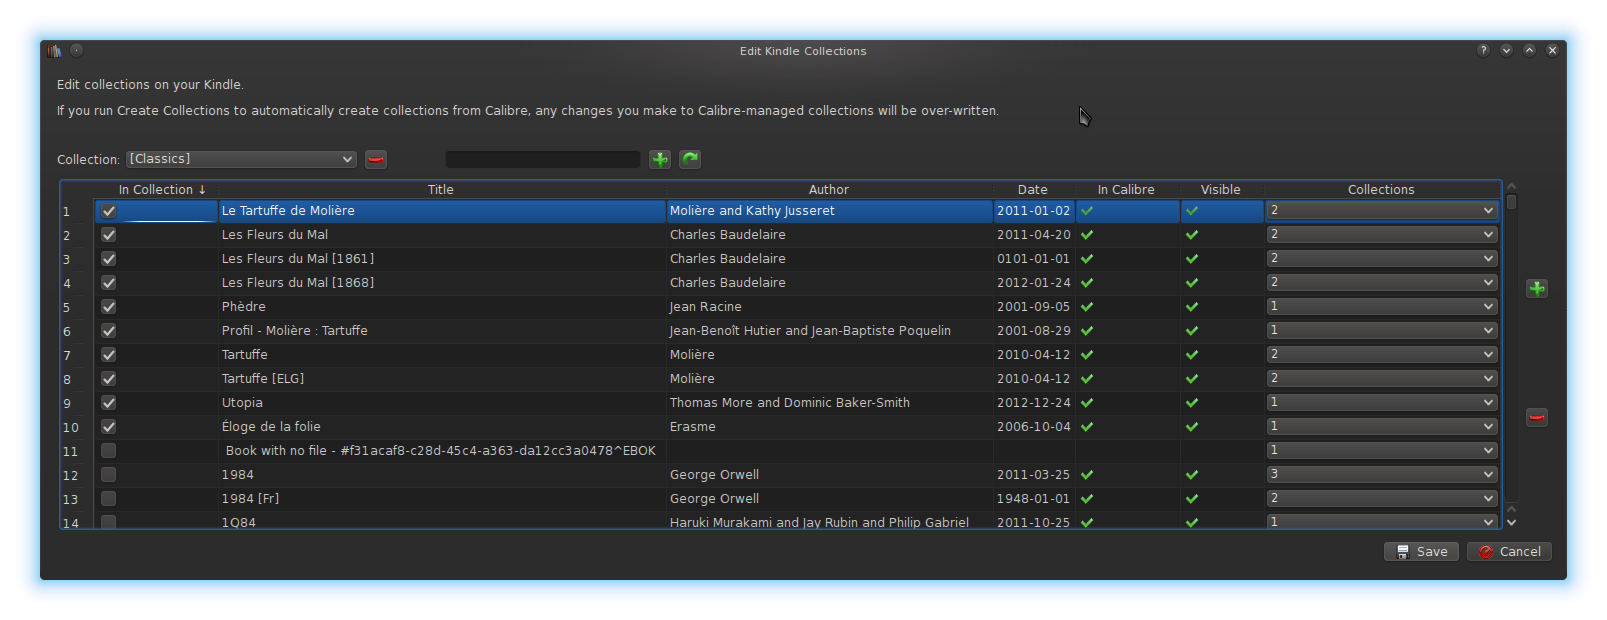The image size is (1607, 620).
Task: Click the red minus icon right of the table
Action: (x=1537, y=417)
